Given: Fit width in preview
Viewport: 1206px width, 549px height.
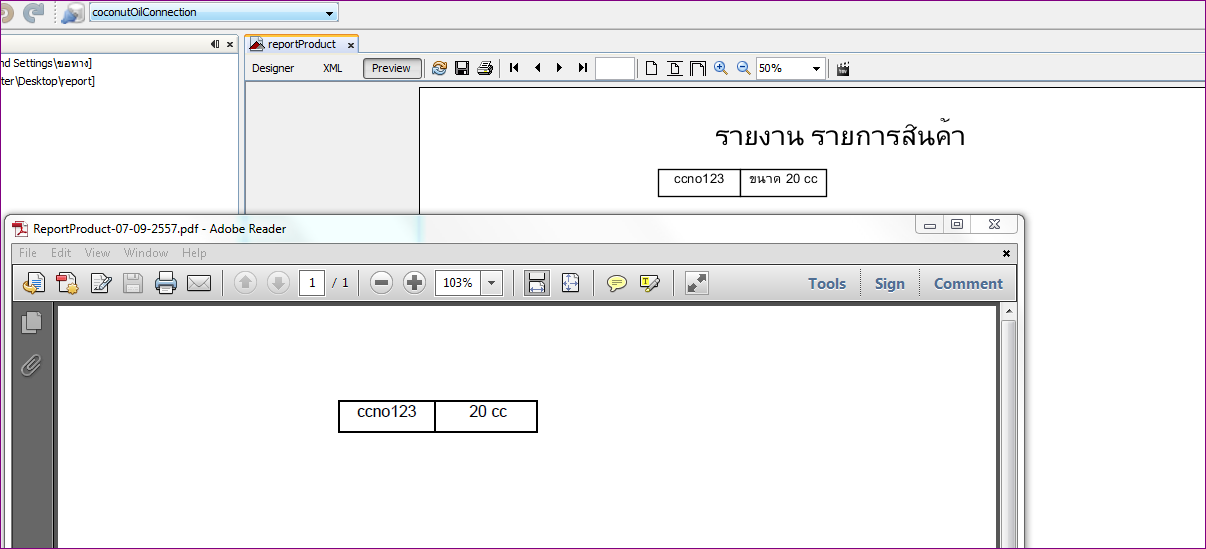Looking at the screenshot, I should coord(698,68).
